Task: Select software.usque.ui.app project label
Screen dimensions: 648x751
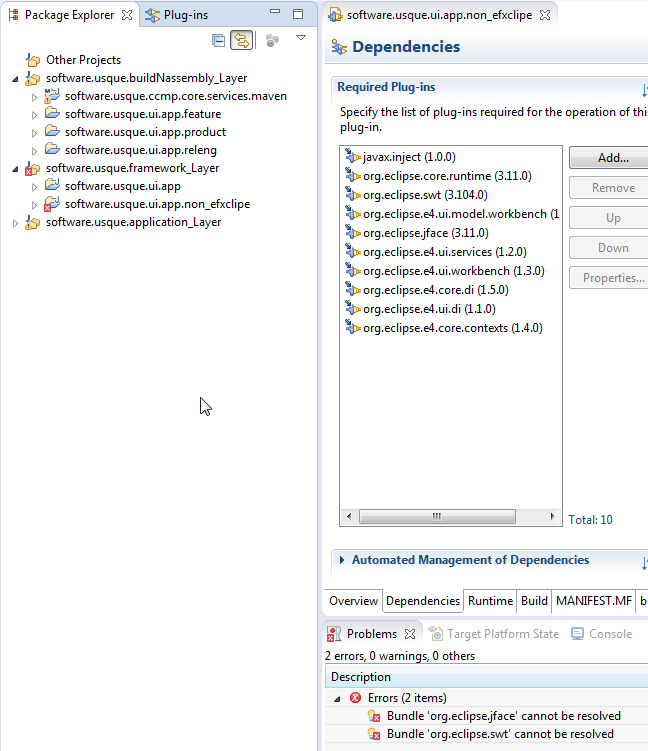Action: point(123,186)
